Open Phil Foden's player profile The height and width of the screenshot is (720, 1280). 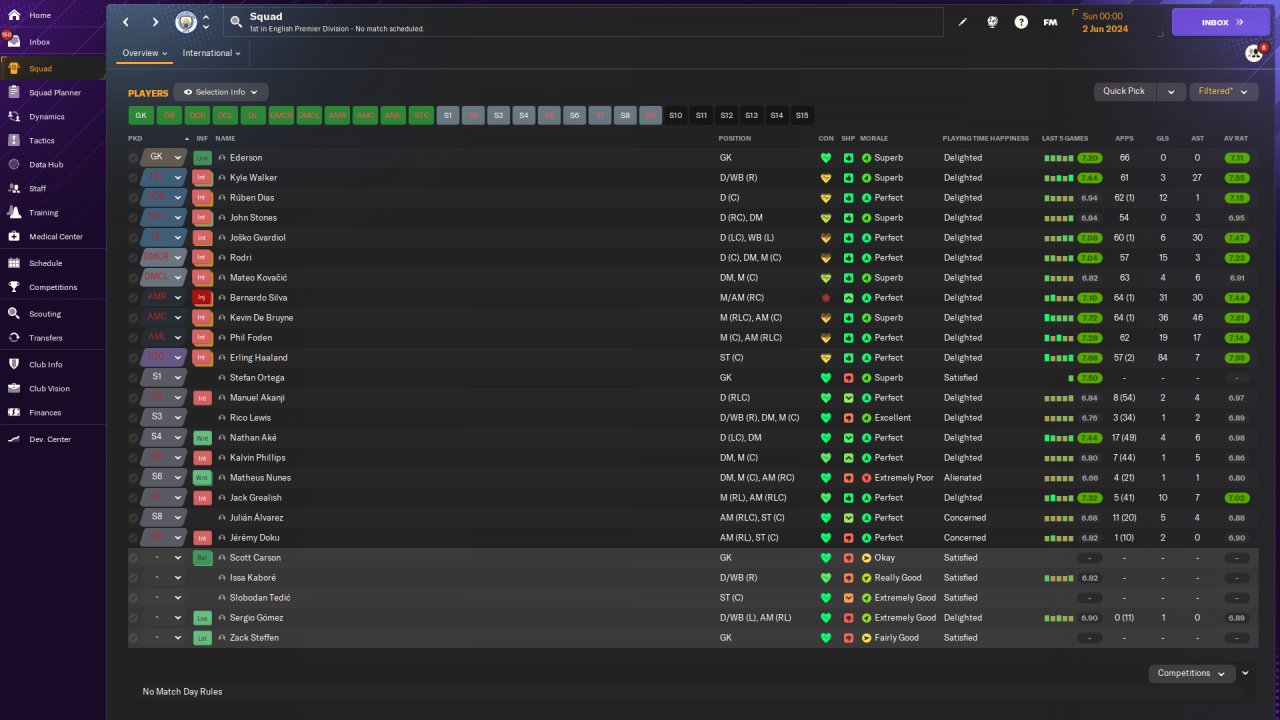pos(251,338)
